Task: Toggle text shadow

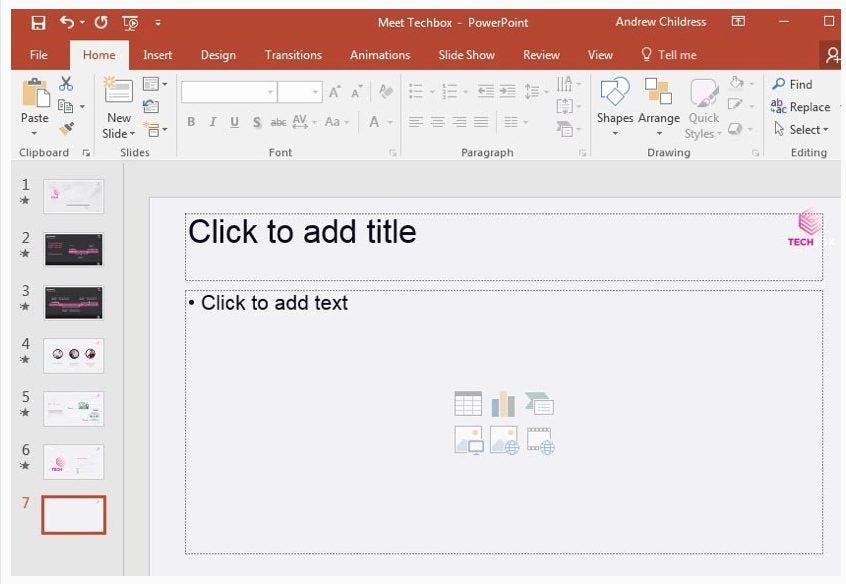Action: 257,123
